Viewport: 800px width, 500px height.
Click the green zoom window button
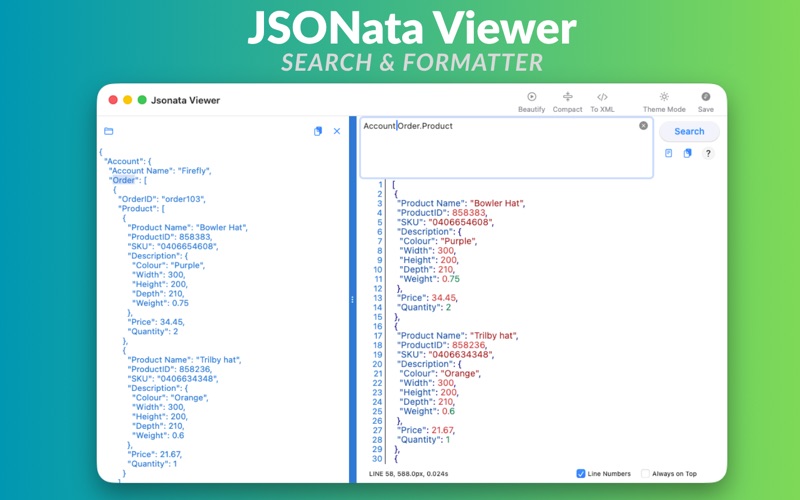click(x=142, y=100)
